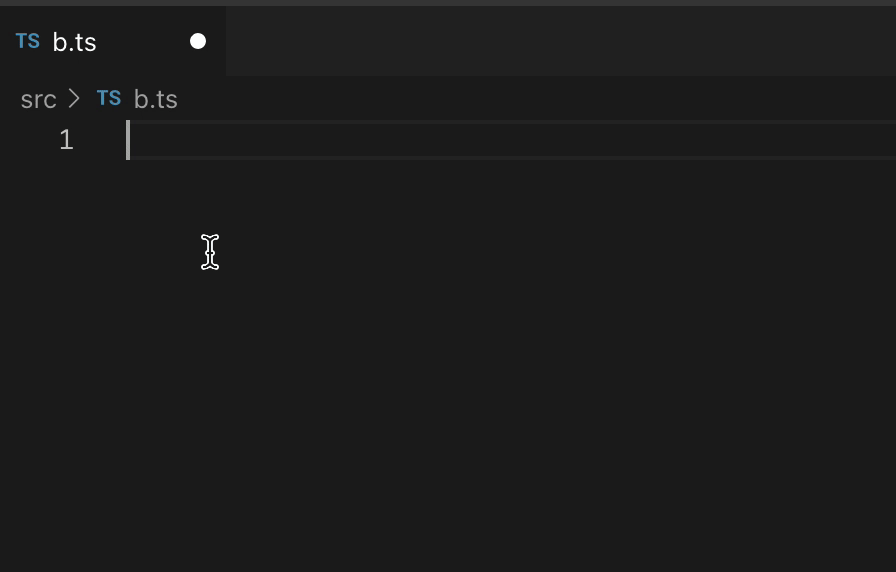Click the chevron separator after src breadcrumb

coord(74,99)
